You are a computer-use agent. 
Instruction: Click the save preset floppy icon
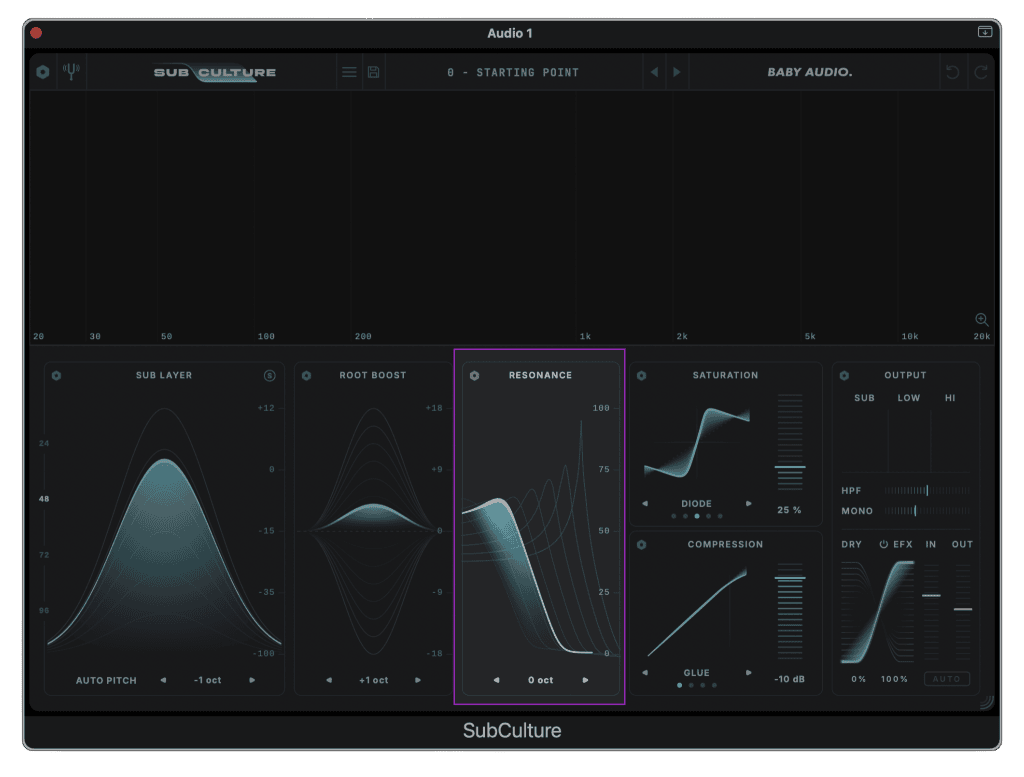[x=374, y=72]
